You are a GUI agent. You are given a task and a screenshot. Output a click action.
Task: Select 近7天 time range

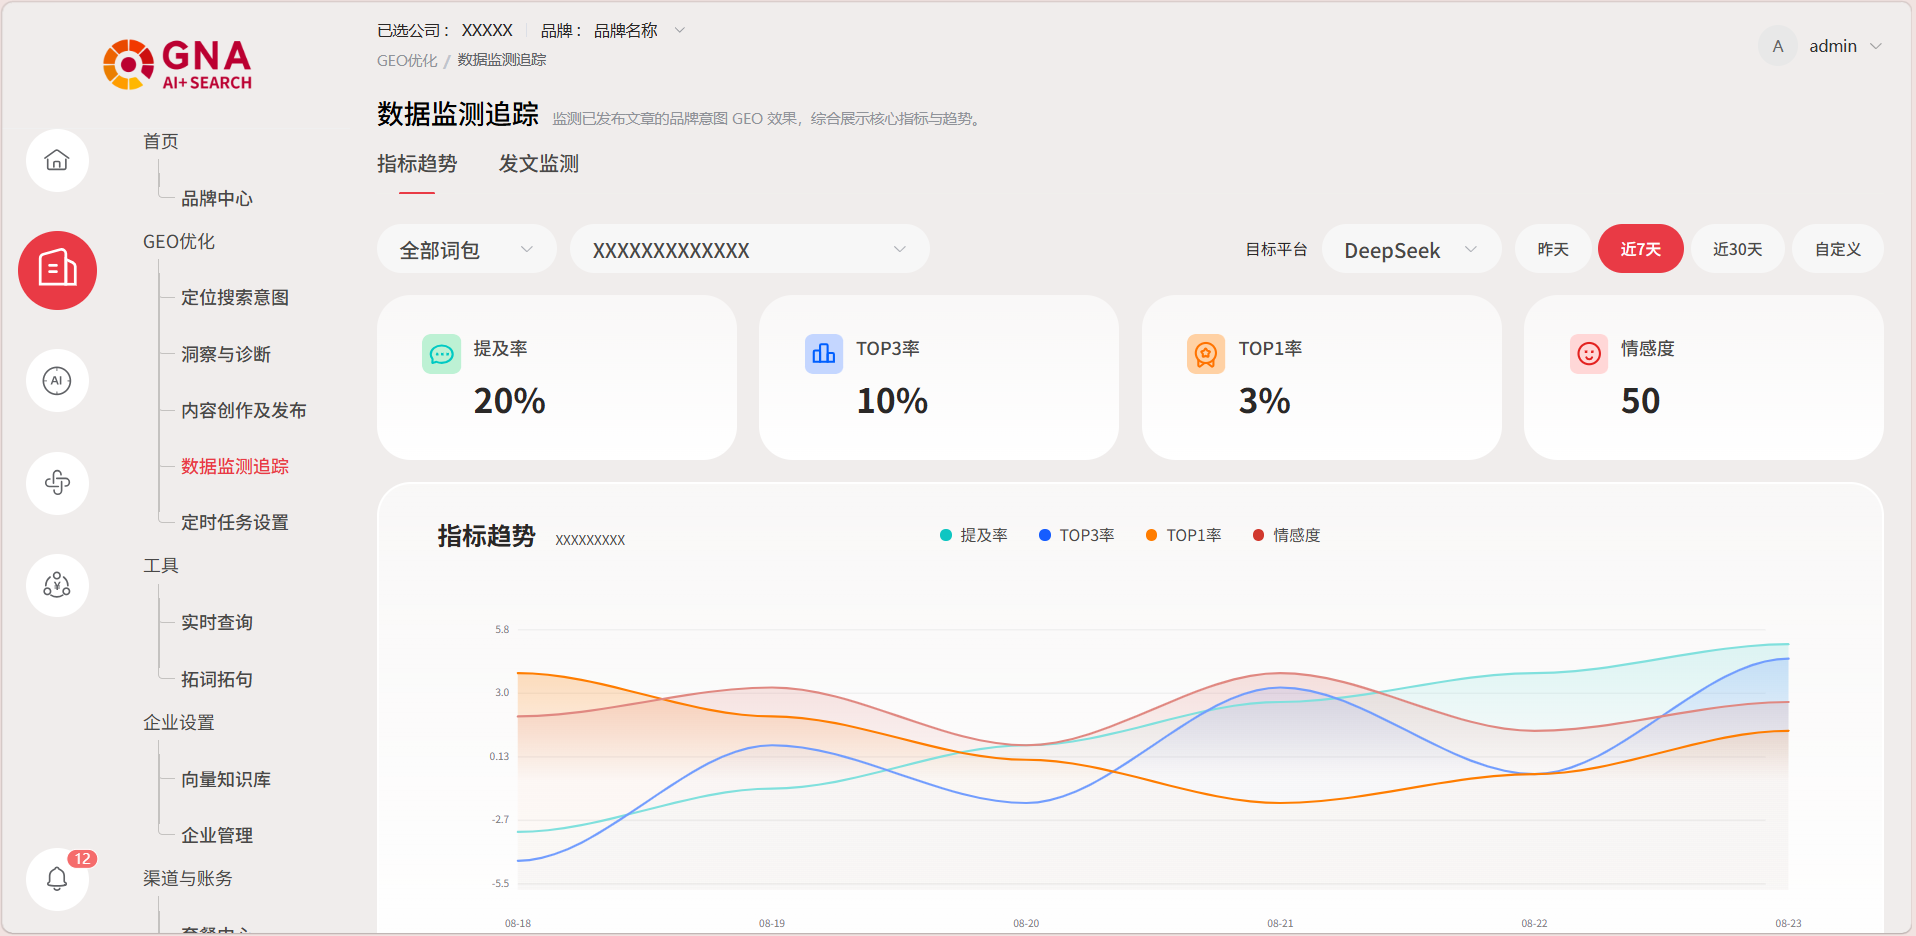pyautogui.click(x=1641, y=249)
